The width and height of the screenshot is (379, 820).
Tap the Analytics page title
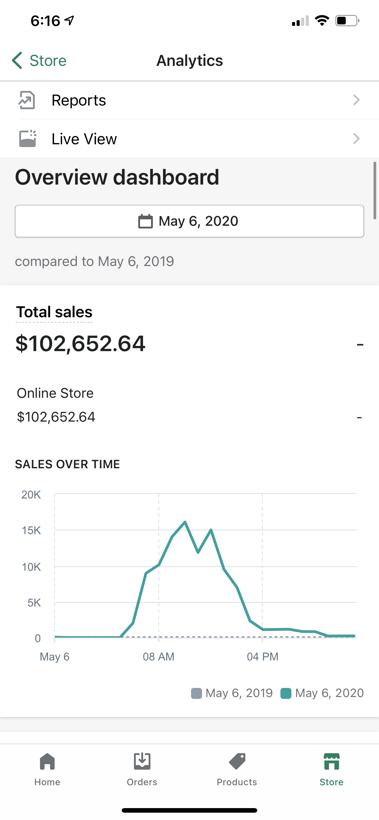click(190, 61)
